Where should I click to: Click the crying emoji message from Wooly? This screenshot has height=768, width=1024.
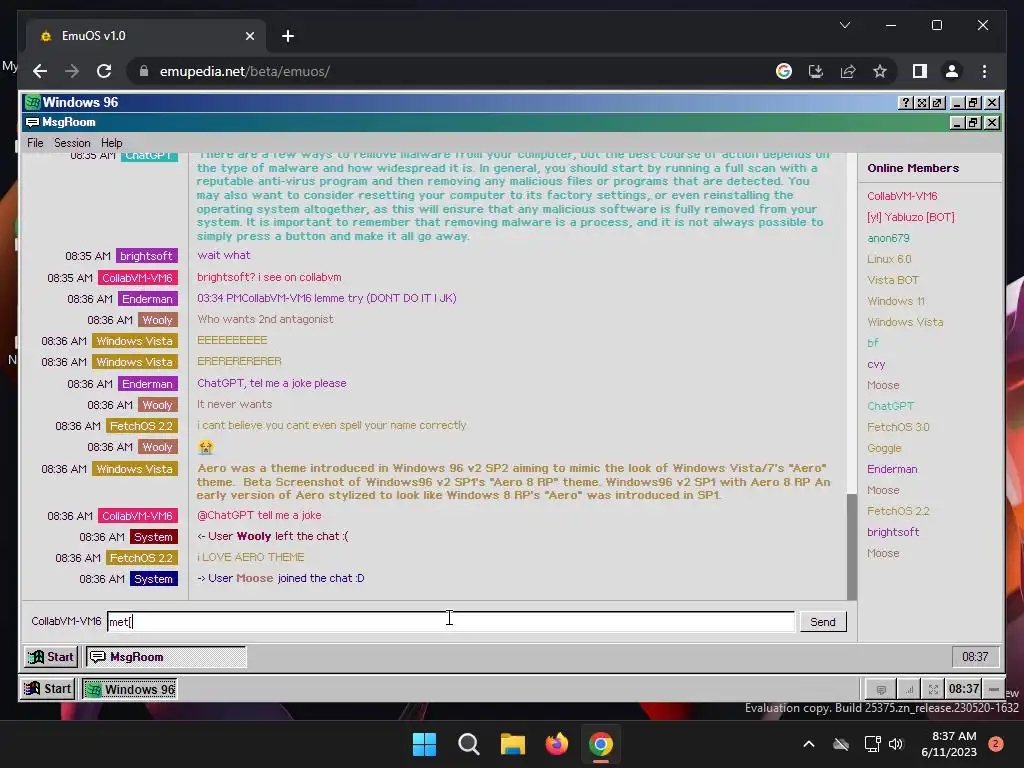point(206,447)
